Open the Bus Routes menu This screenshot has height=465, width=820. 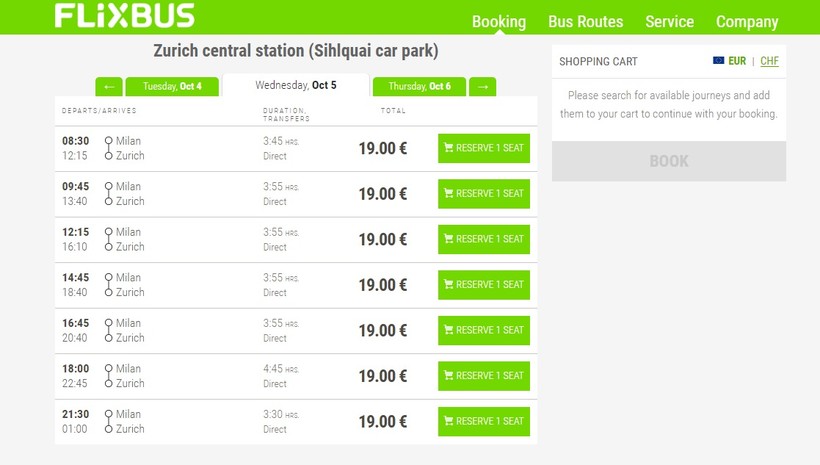click(x=585, y=21)
